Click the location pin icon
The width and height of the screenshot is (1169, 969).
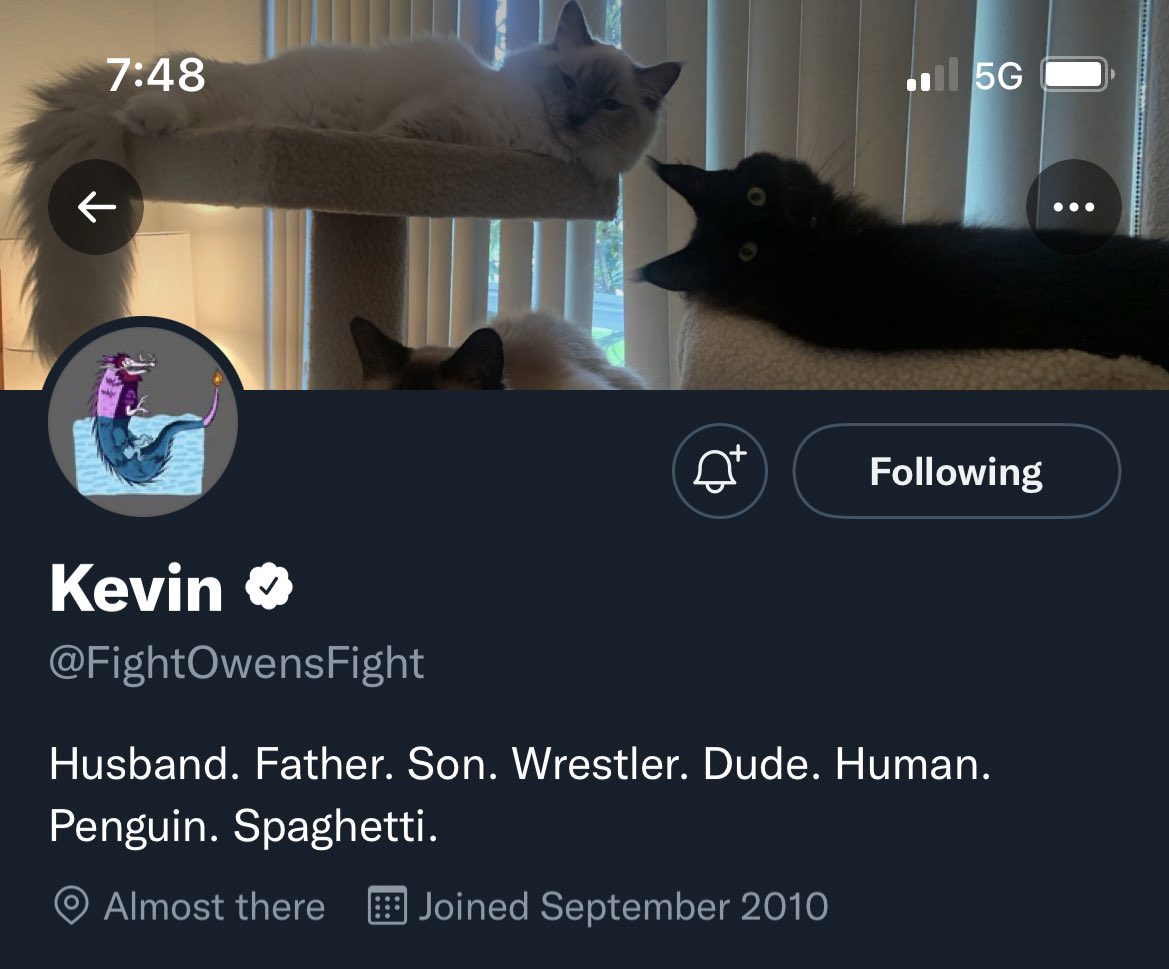pyautogui.click(x=70, y=906)
